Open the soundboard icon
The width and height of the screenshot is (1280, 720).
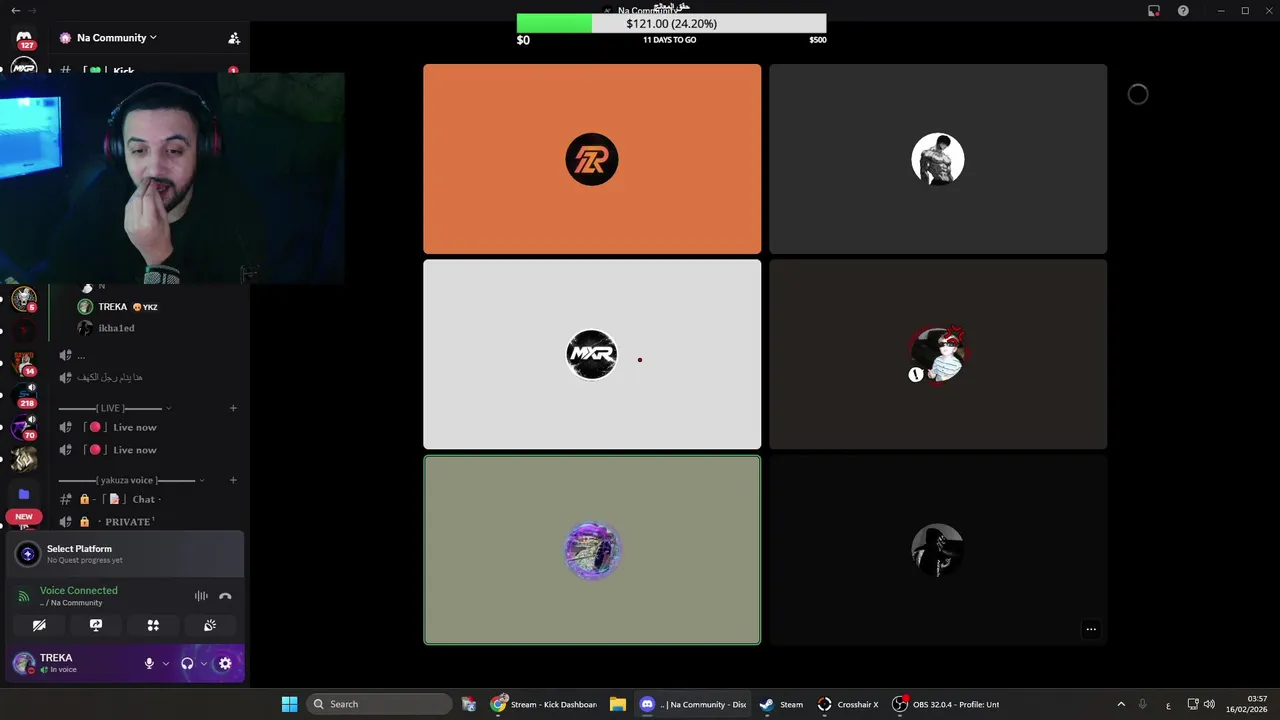[210, 625]
